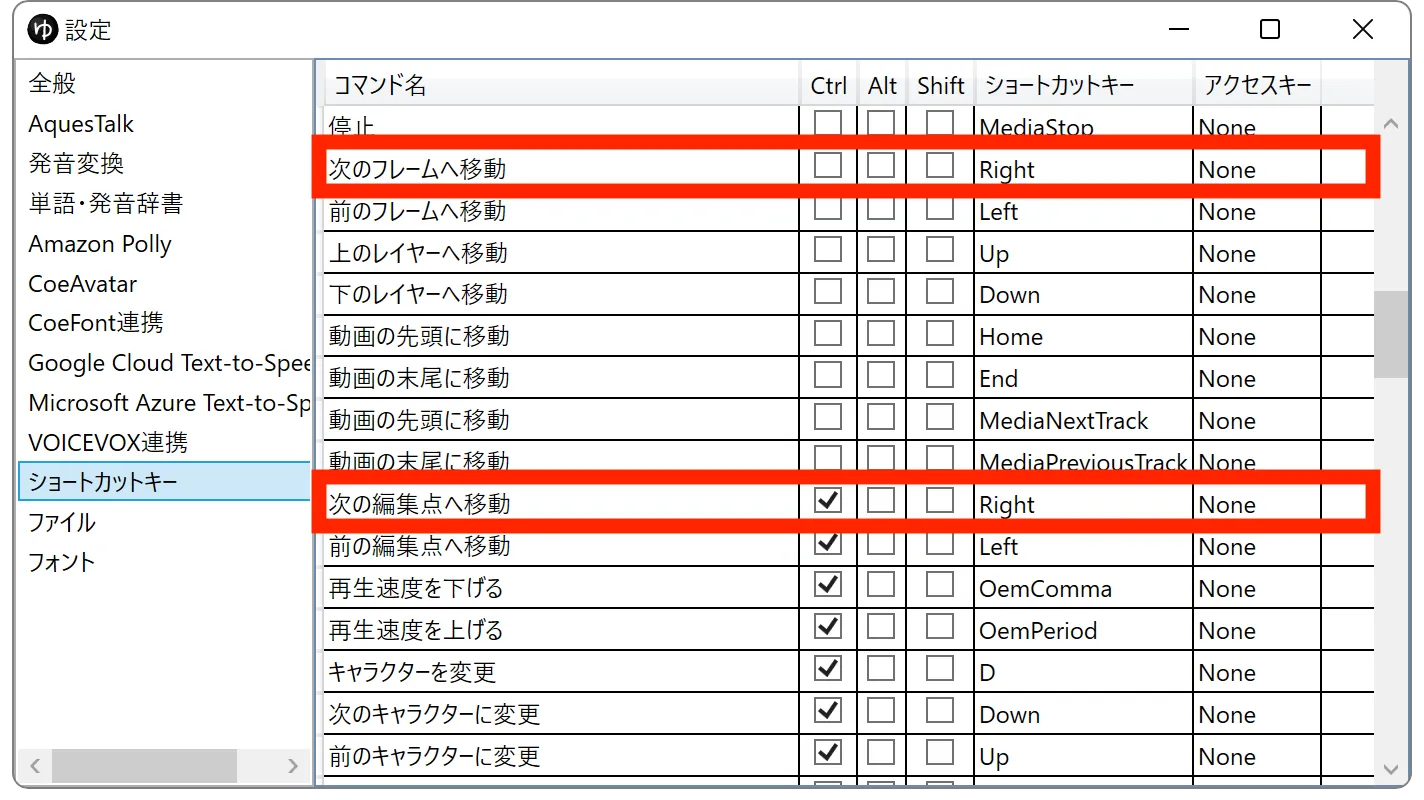Uncheck Ctrl for 次のキャラクターに変更
Viewport: 1424px width, 800px height.
tap(828, 710)
